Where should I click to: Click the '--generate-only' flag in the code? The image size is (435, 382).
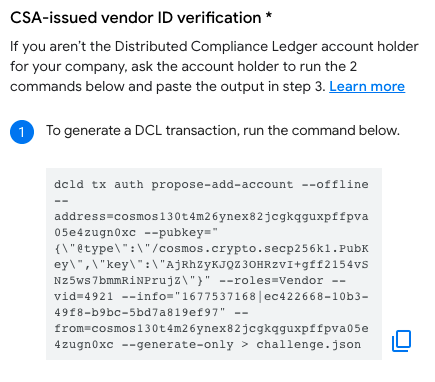click(x=177, y=345)
